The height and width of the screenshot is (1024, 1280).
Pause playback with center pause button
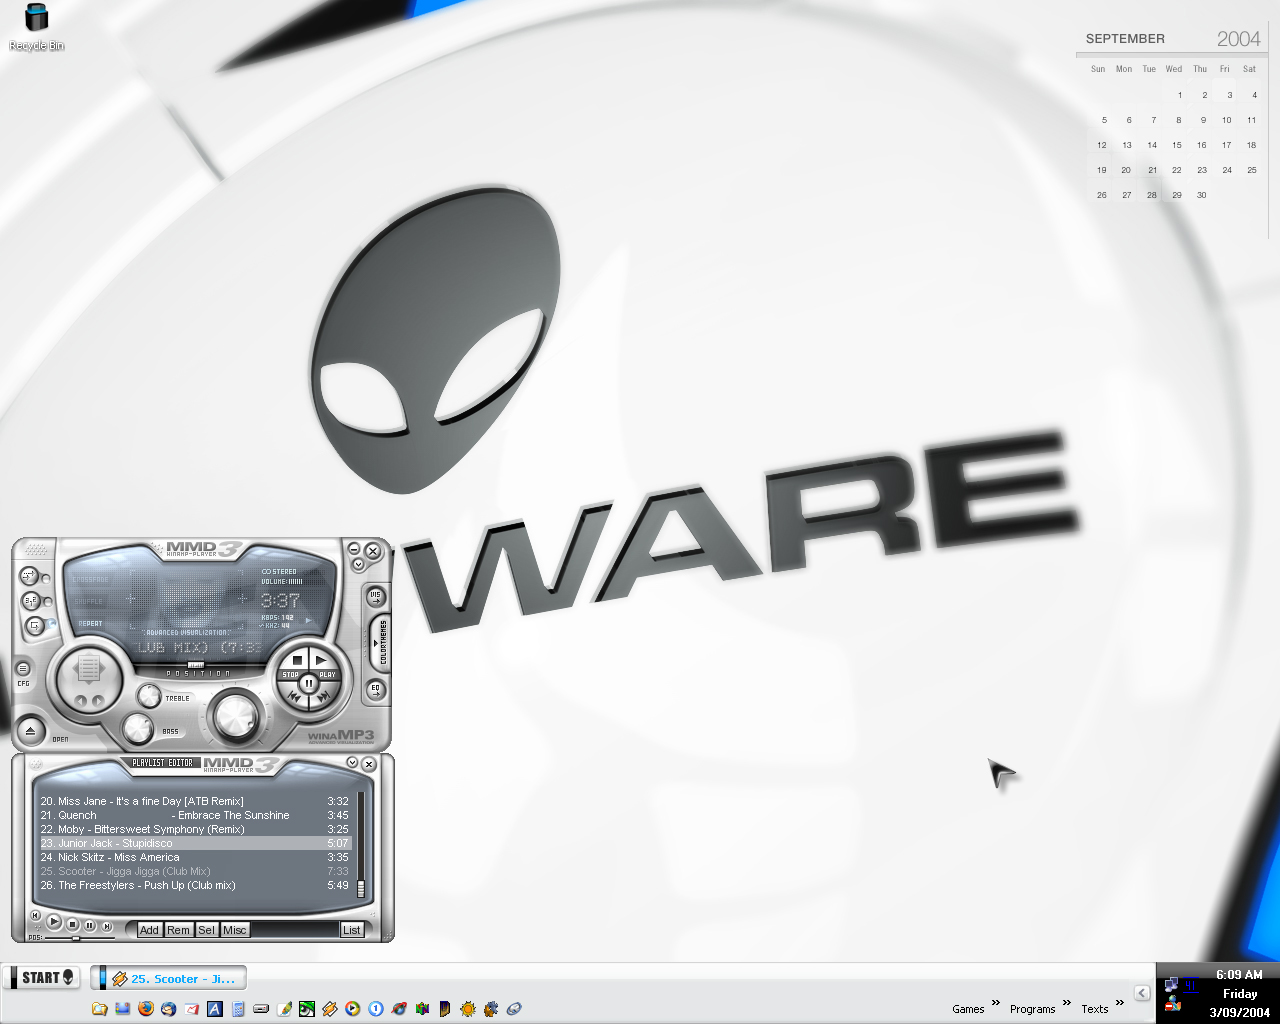coord(309,683)
